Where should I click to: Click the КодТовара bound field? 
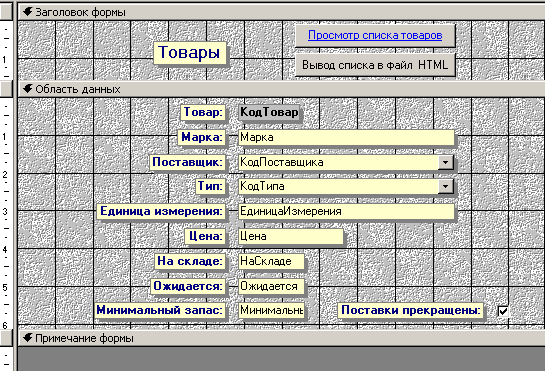pos(269,112)
